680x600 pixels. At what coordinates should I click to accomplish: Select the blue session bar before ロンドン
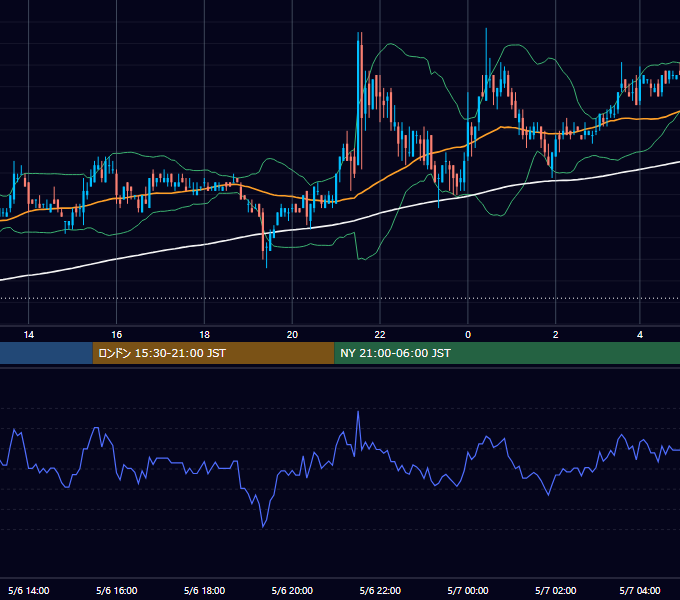tap(46, 353)
